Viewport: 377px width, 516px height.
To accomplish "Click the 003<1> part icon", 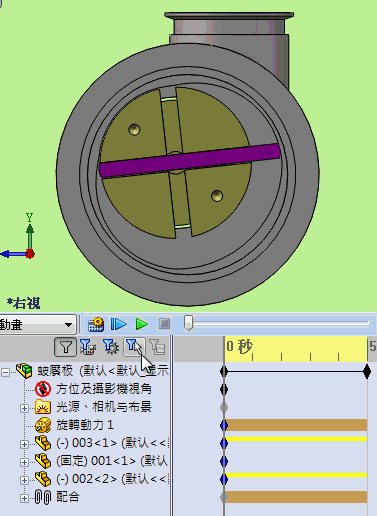I will click(43, 443).
